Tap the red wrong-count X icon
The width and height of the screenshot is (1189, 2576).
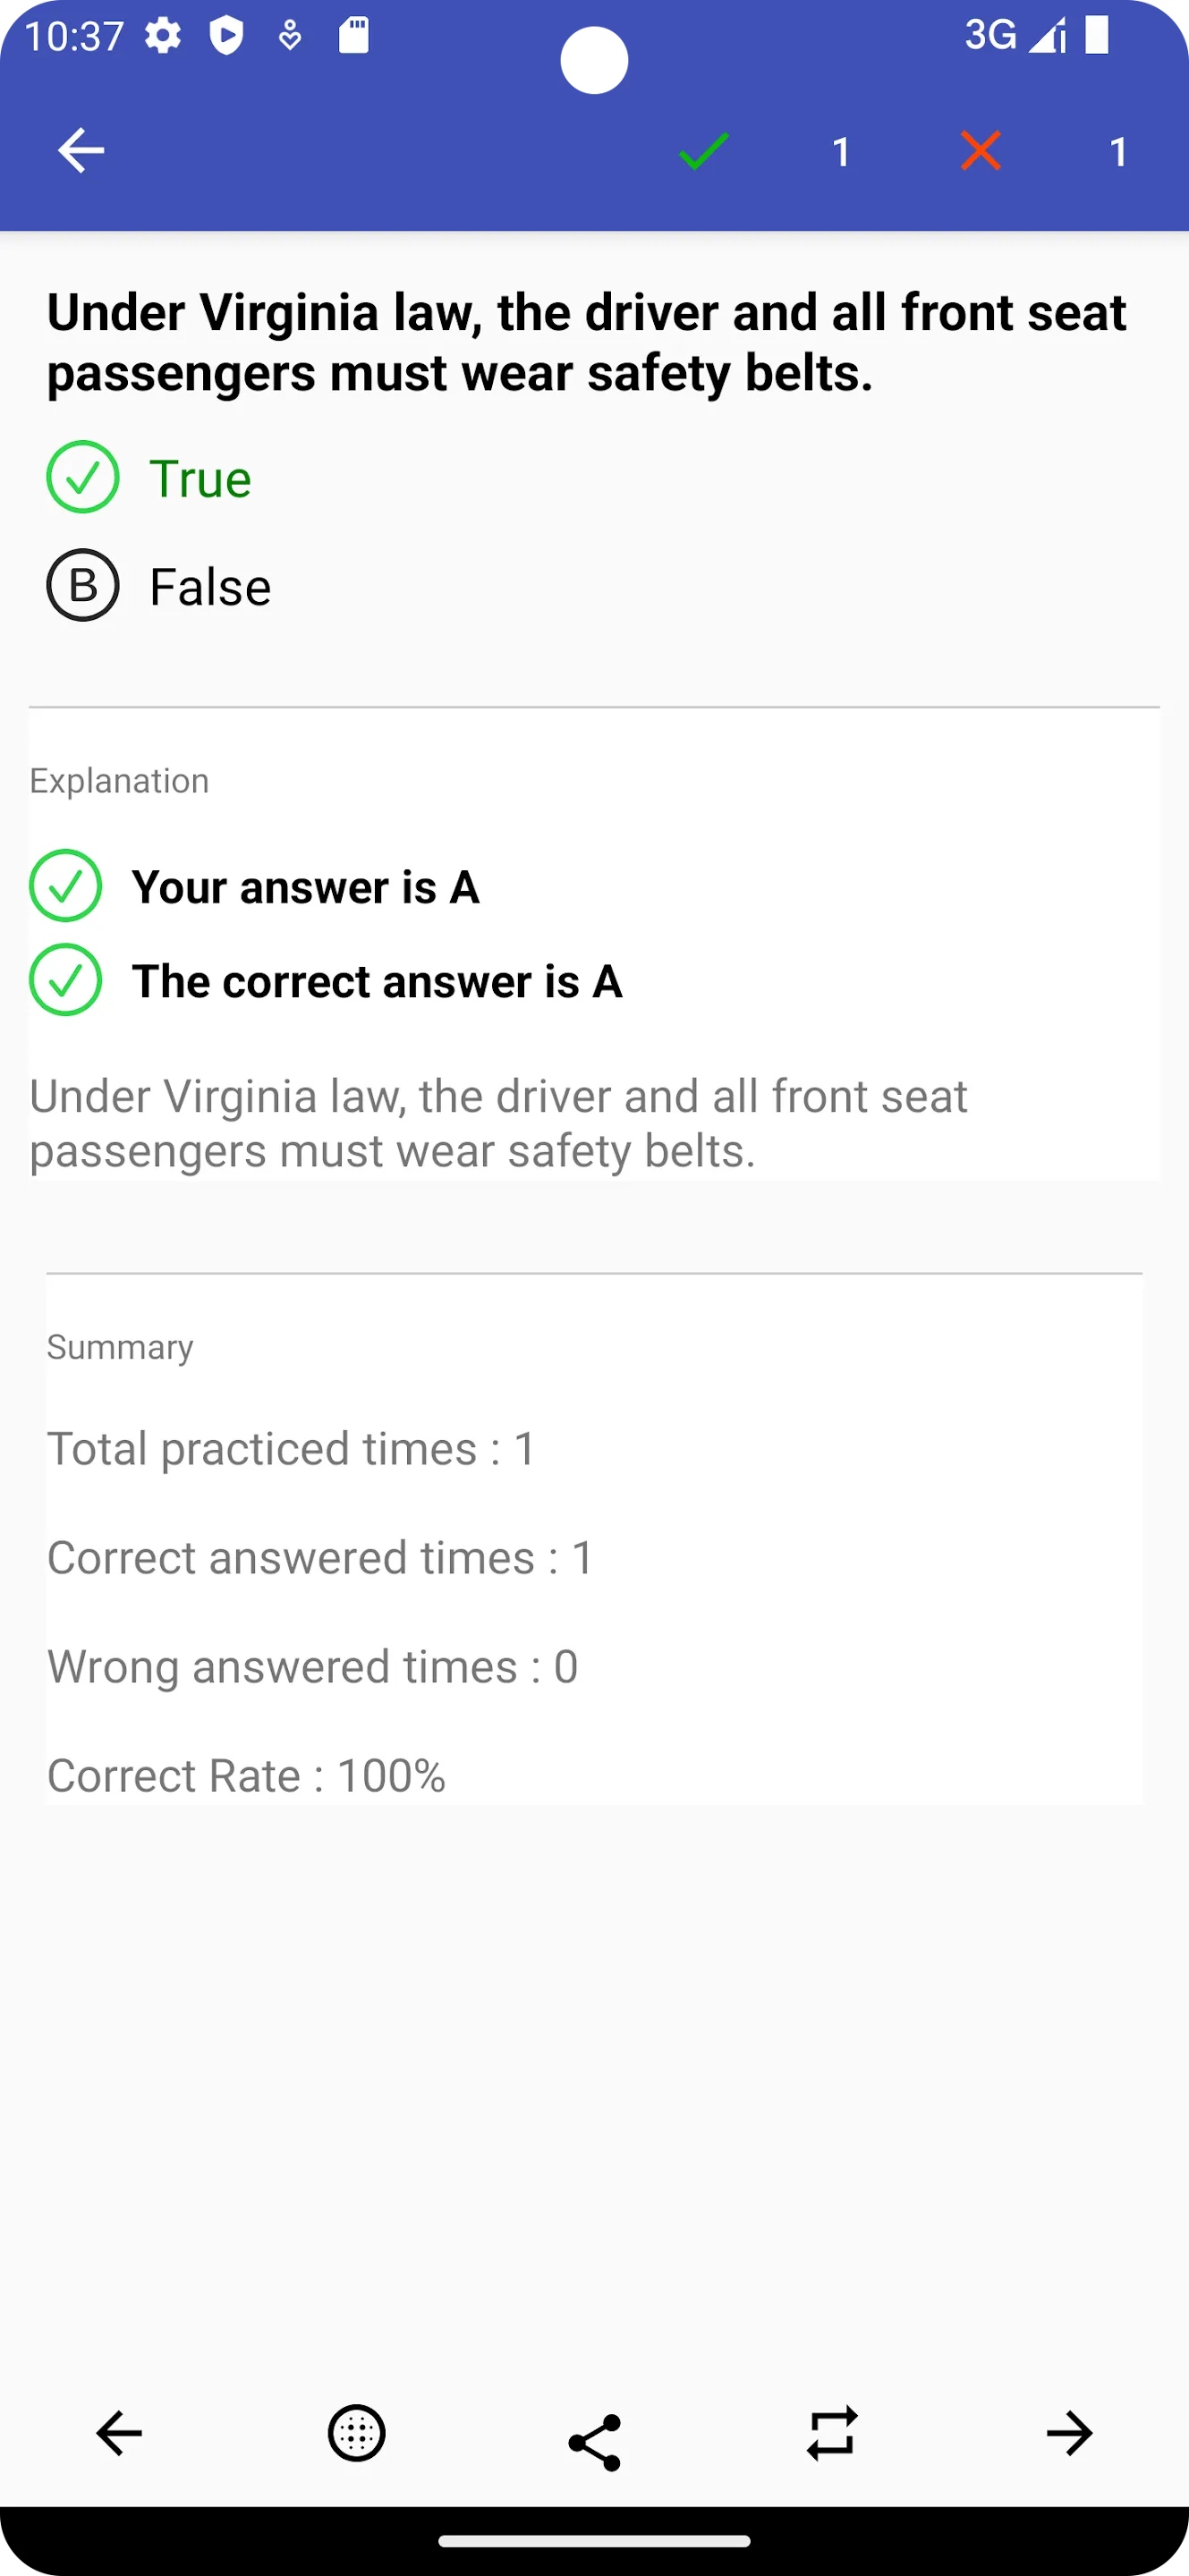[981, 151]
